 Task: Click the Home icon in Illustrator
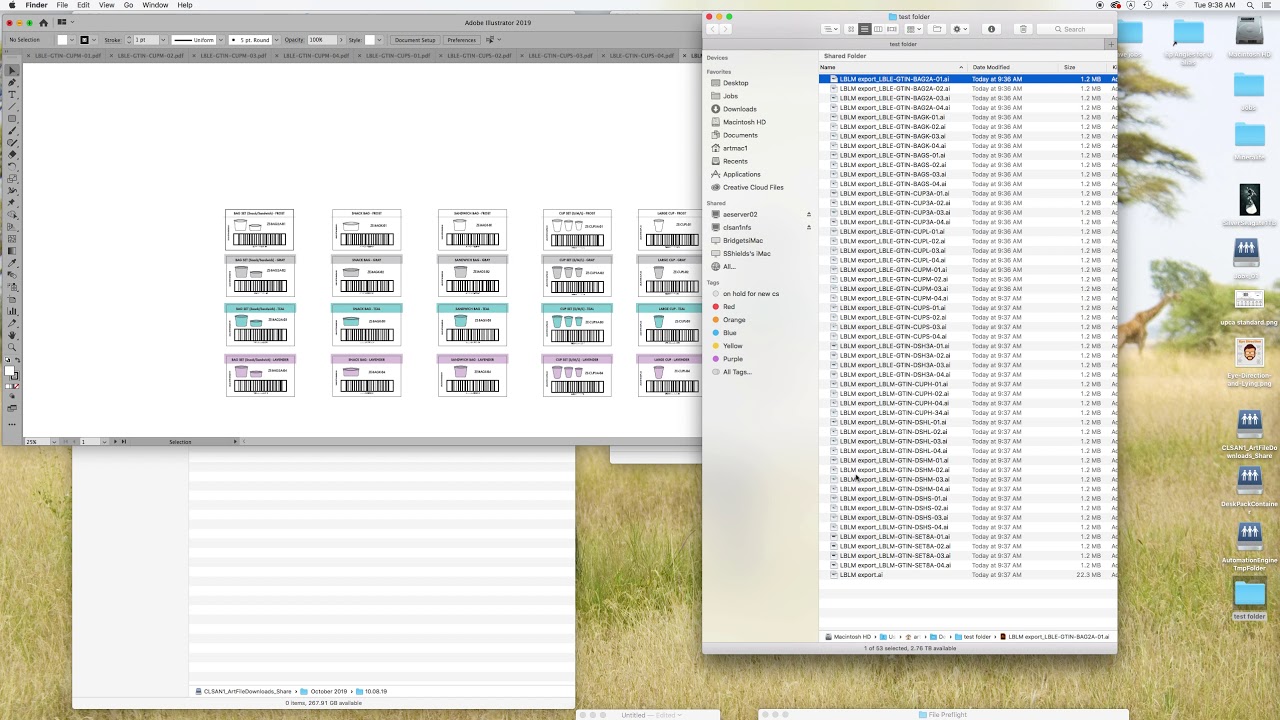pyautogui.click(x=43, y=22)
